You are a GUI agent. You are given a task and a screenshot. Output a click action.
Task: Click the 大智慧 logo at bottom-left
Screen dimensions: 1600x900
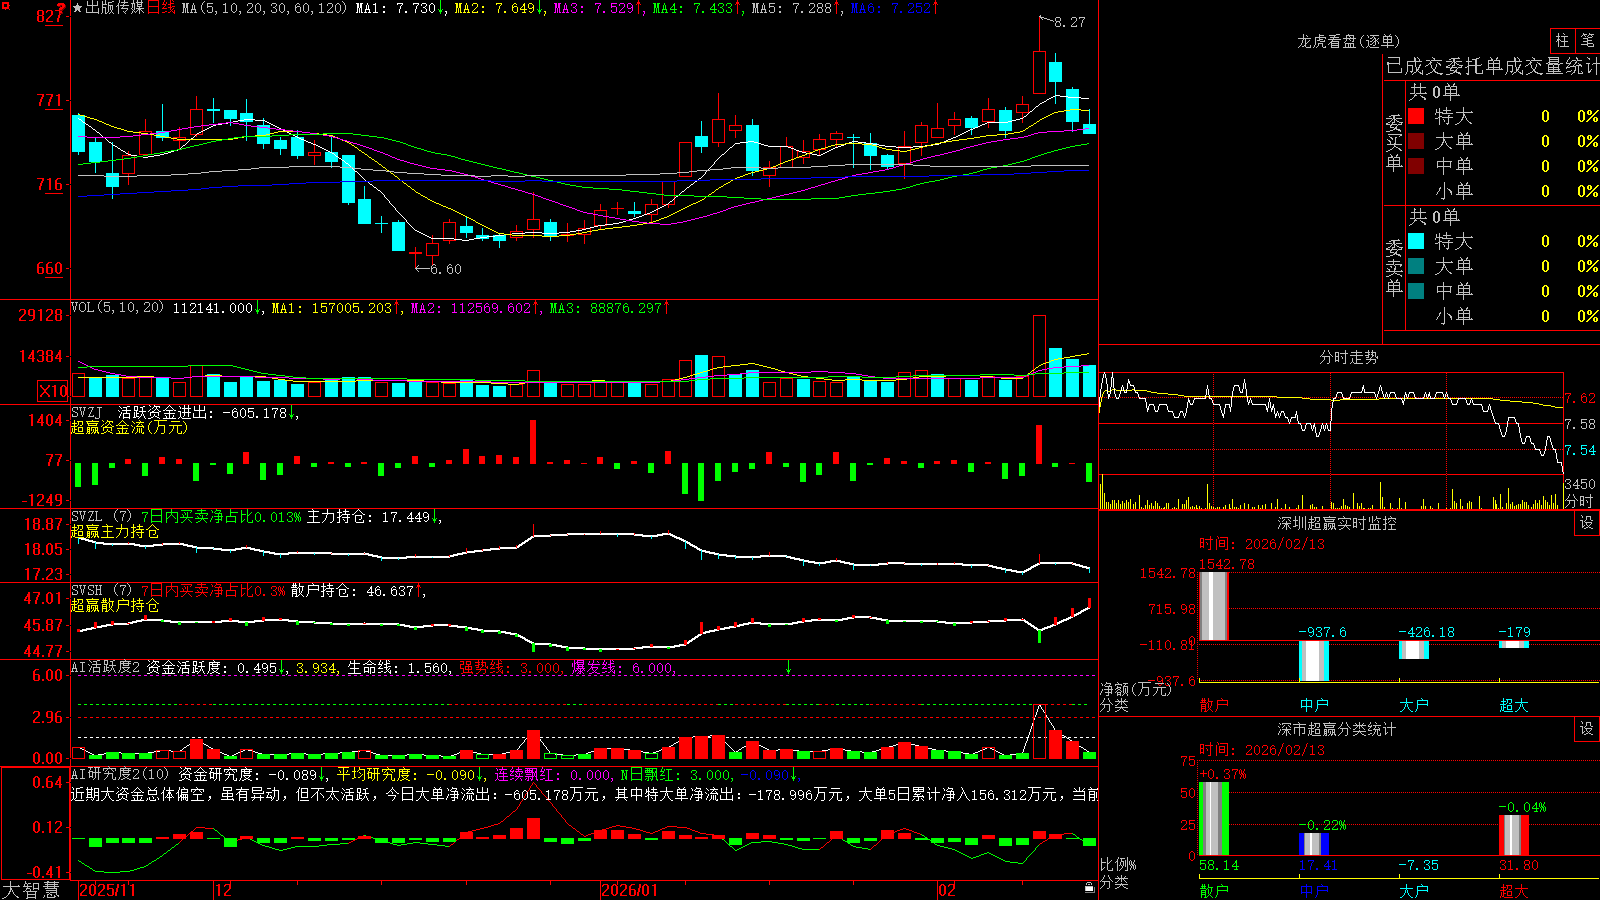coord(31,889)
